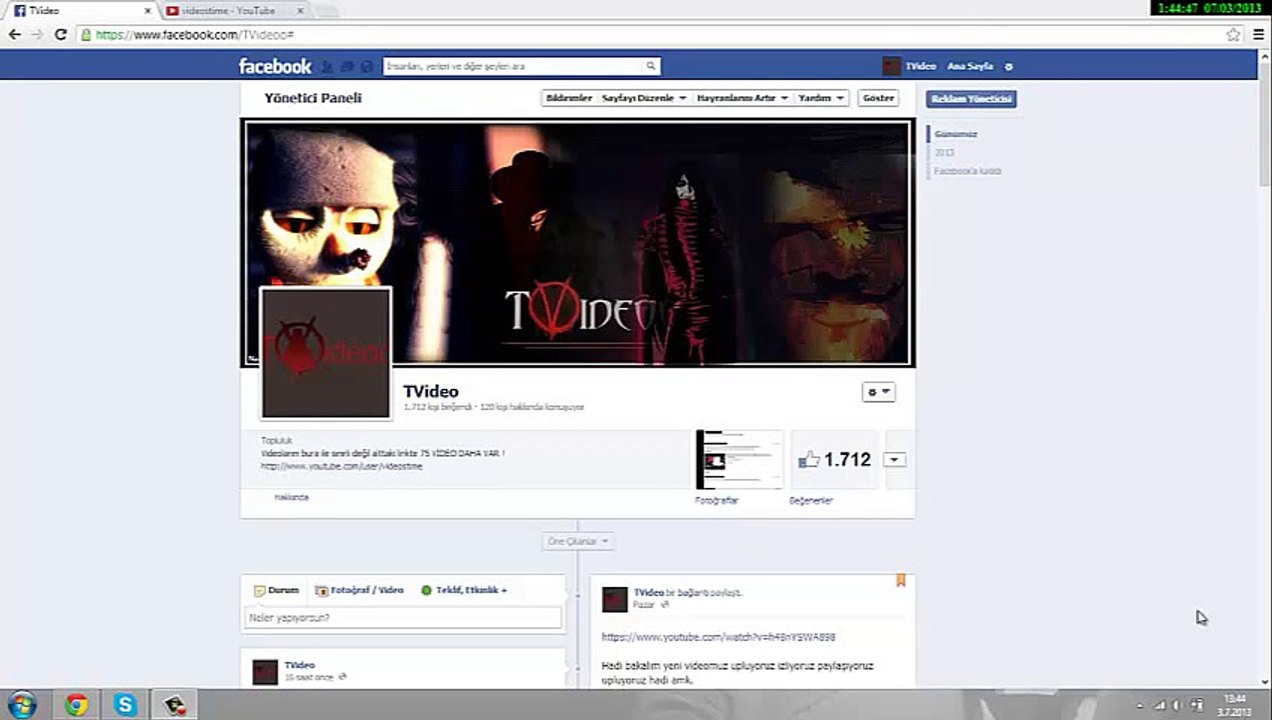
Task: Open the account settings gear in blue header
Action: coord(1008,67)
